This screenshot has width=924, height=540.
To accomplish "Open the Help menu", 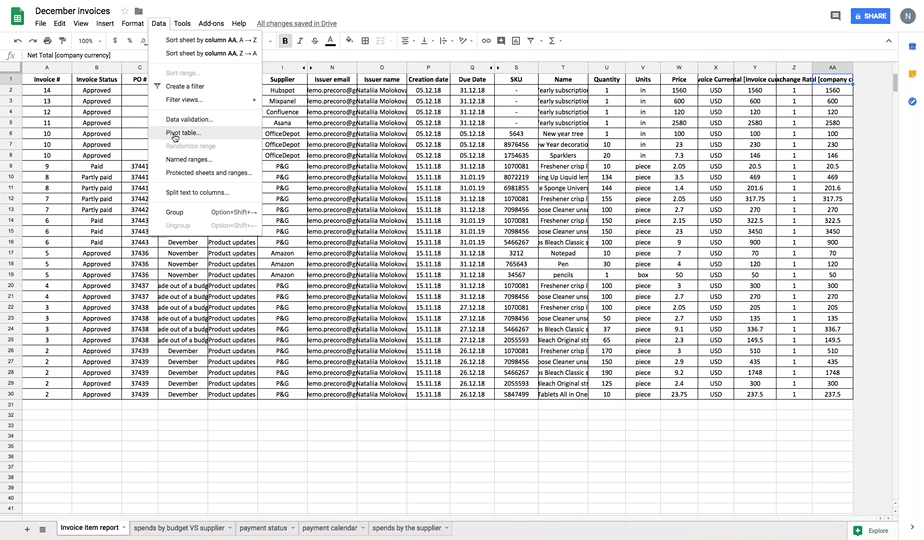I will coord(239,24).
